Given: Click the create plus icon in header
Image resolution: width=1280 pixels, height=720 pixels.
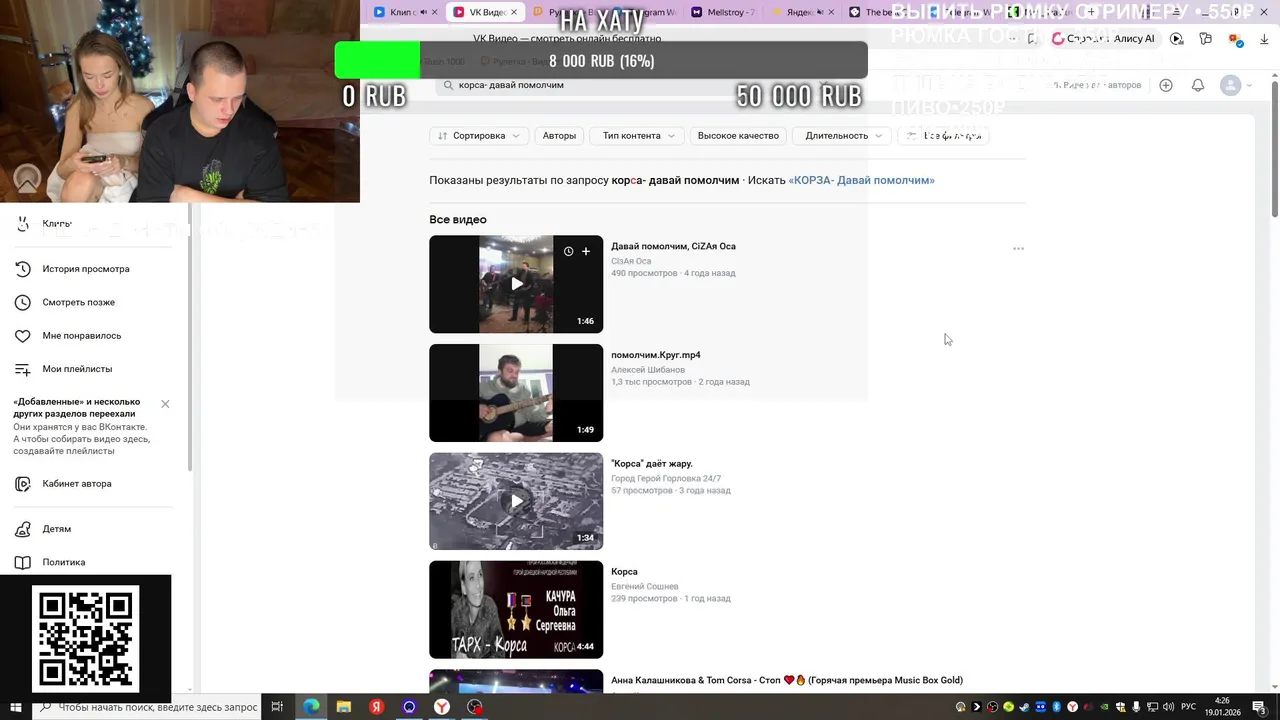Looking at the screenshot, I should [1166, 86].
